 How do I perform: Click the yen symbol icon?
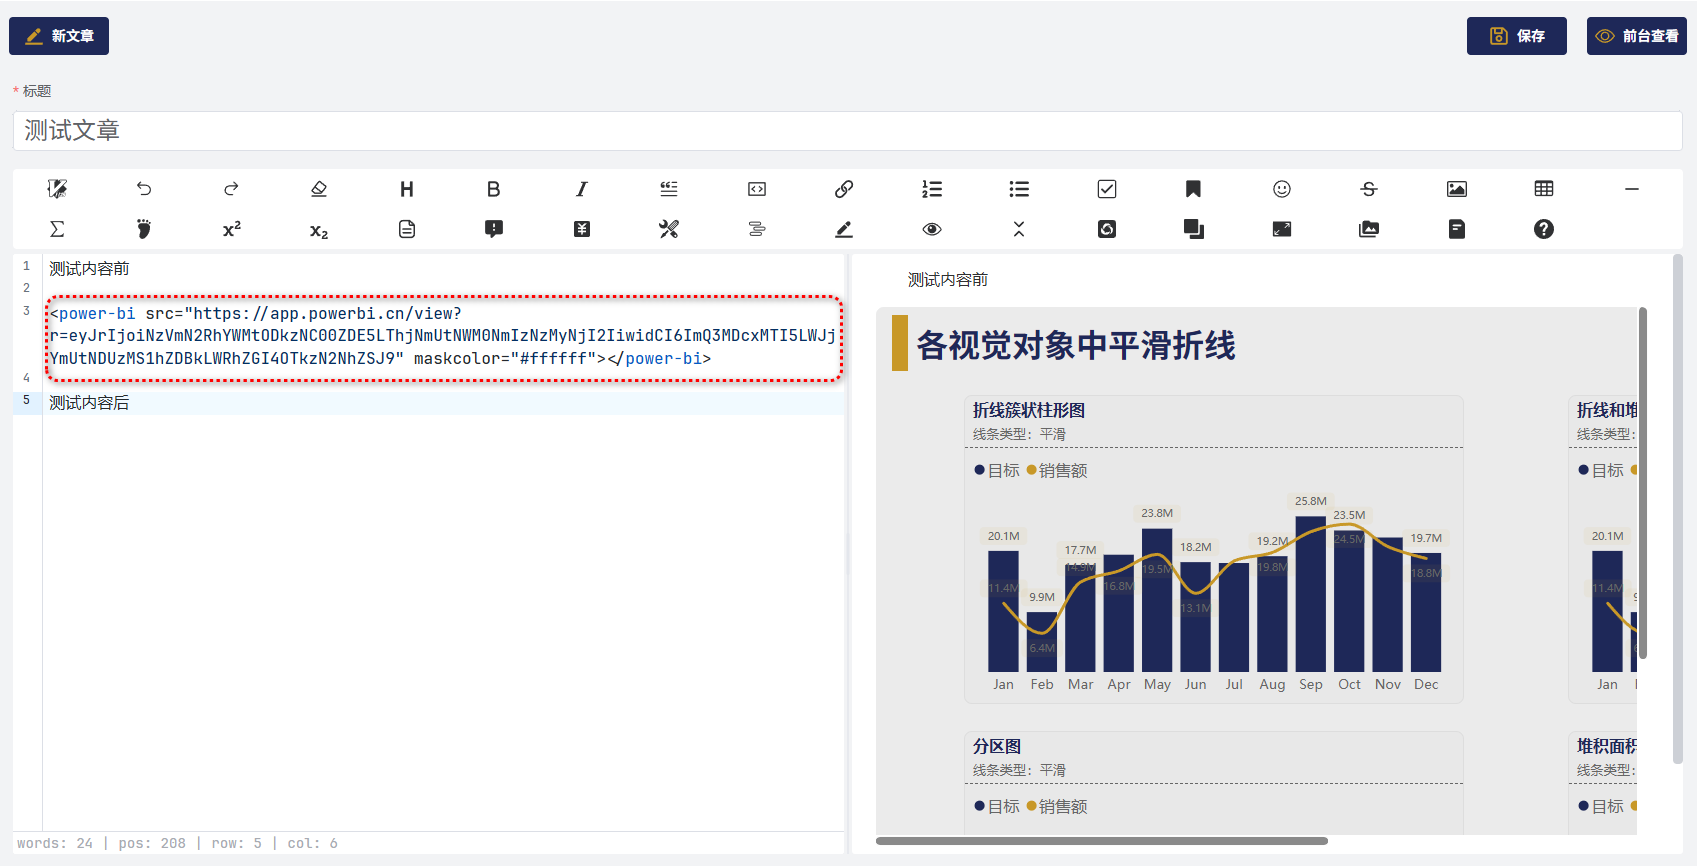[x=581, y=229]
